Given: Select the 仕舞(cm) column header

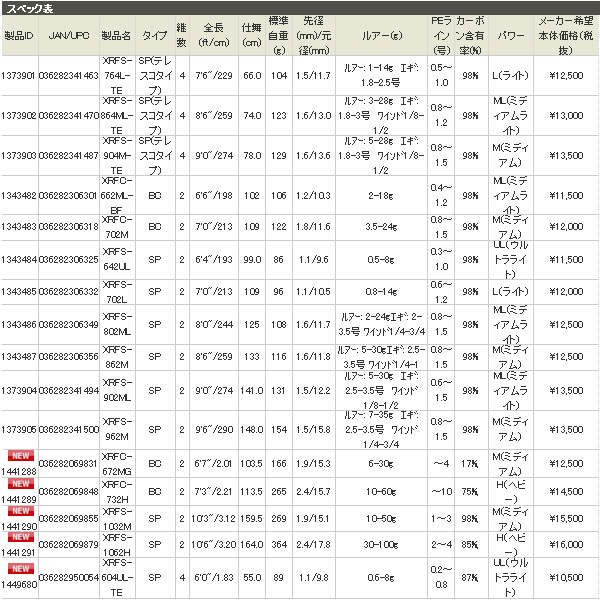Looking at the screenshot, I should (x=251, y=35).
